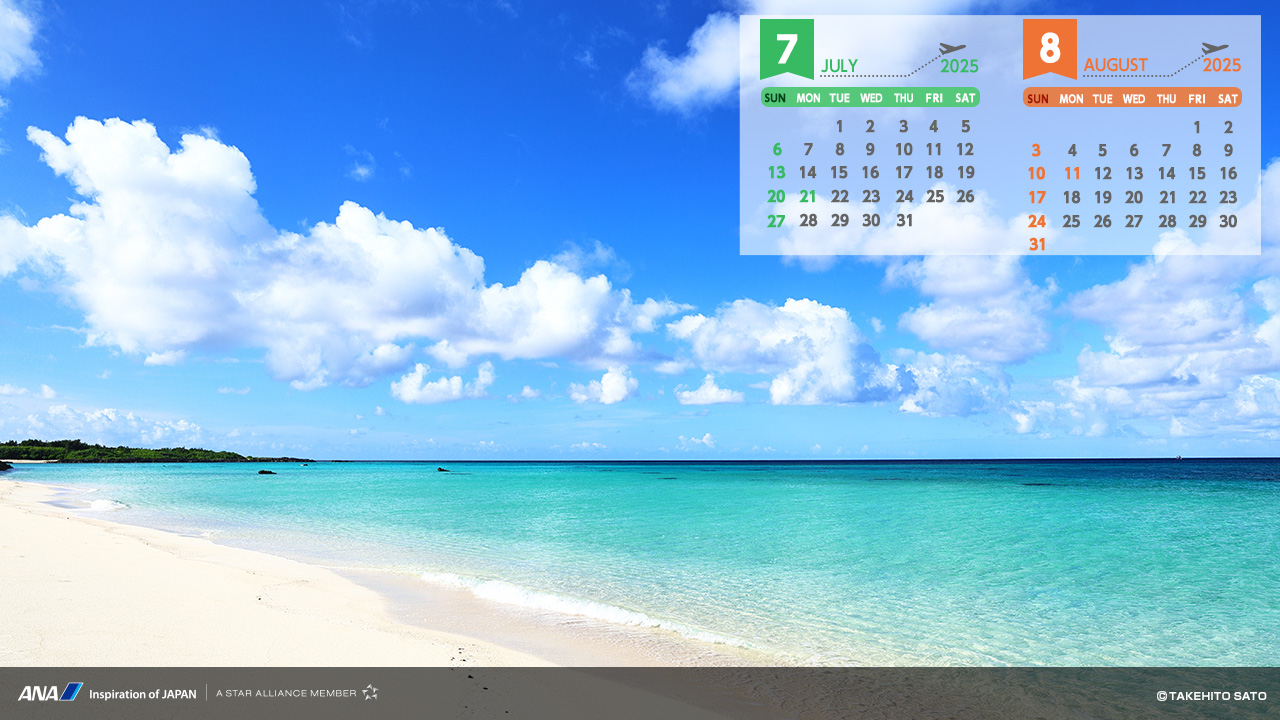Select the green number 7 month badge
1280x720 pixels.
[x=787, y=48]
